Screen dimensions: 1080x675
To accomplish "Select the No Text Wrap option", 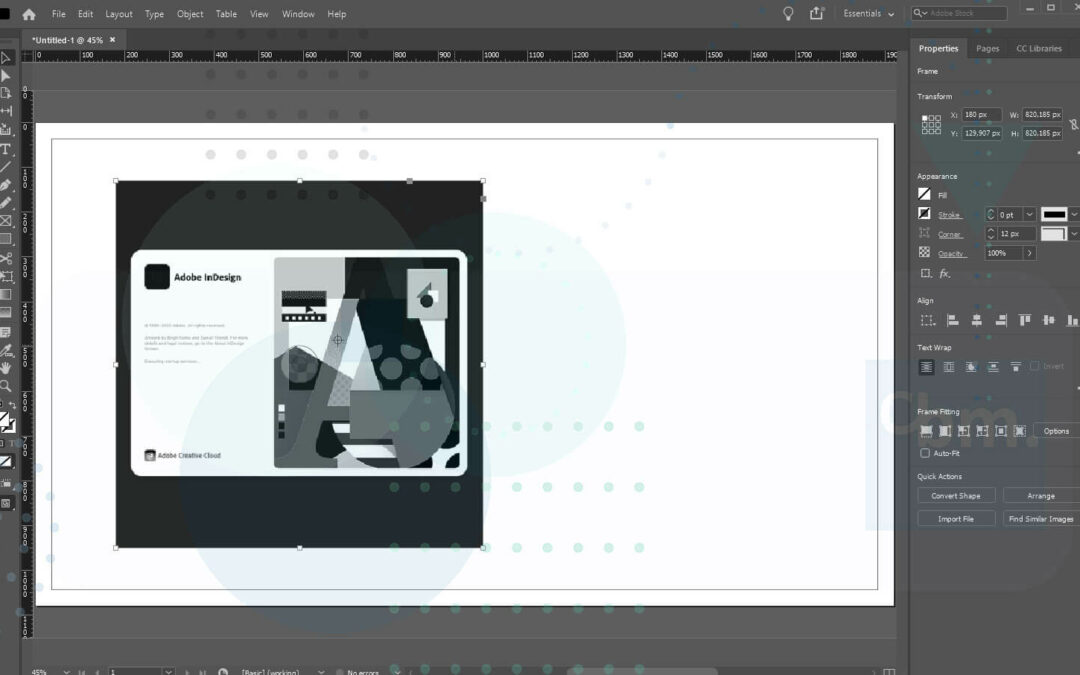I will tap(926, 367).
